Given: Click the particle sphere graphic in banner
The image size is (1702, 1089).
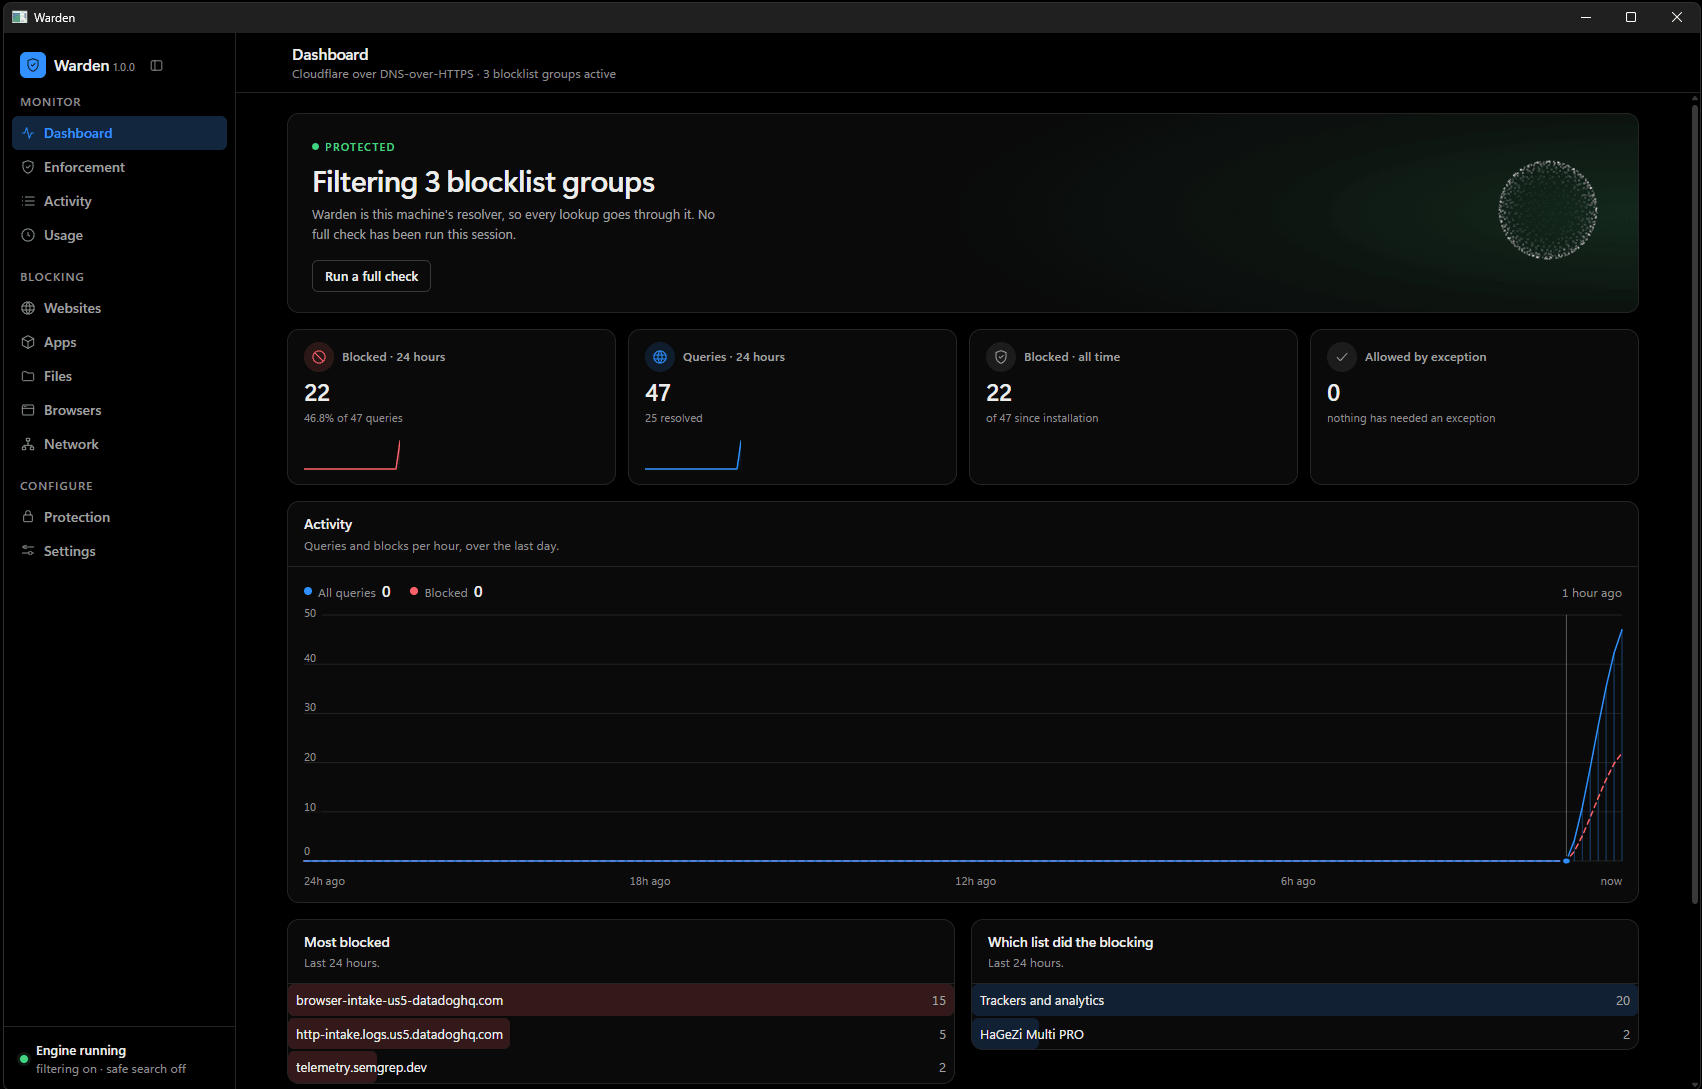Looking at the screenshot, I should click(x=1547, y=210).
